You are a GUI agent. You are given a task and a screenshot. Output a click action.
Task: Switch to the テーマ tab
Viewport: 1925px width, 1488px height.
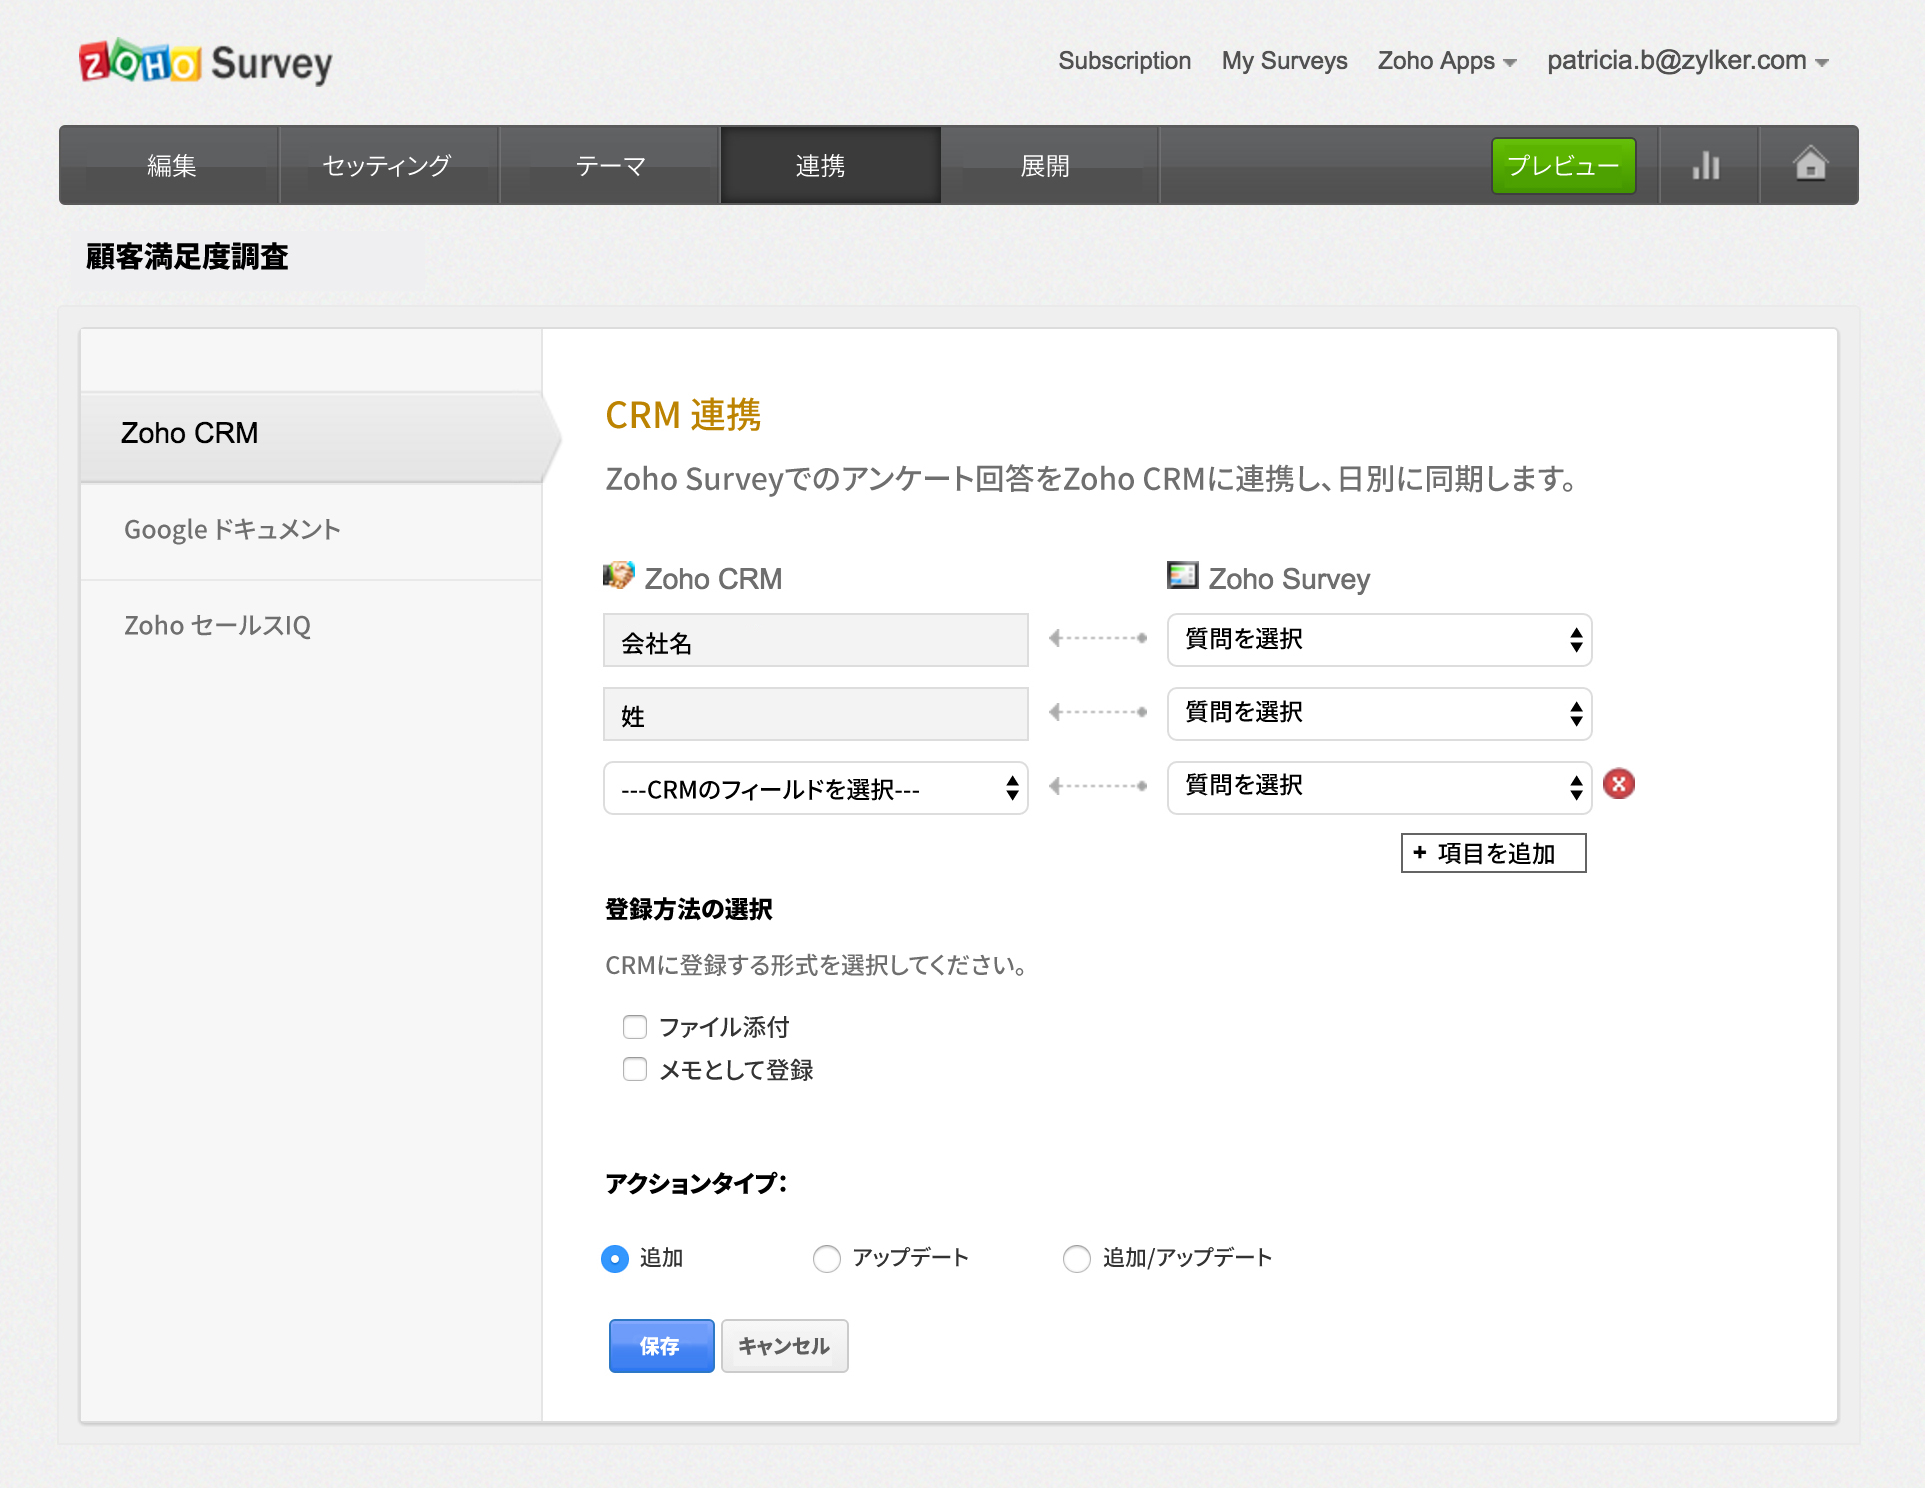click(609, 165)
